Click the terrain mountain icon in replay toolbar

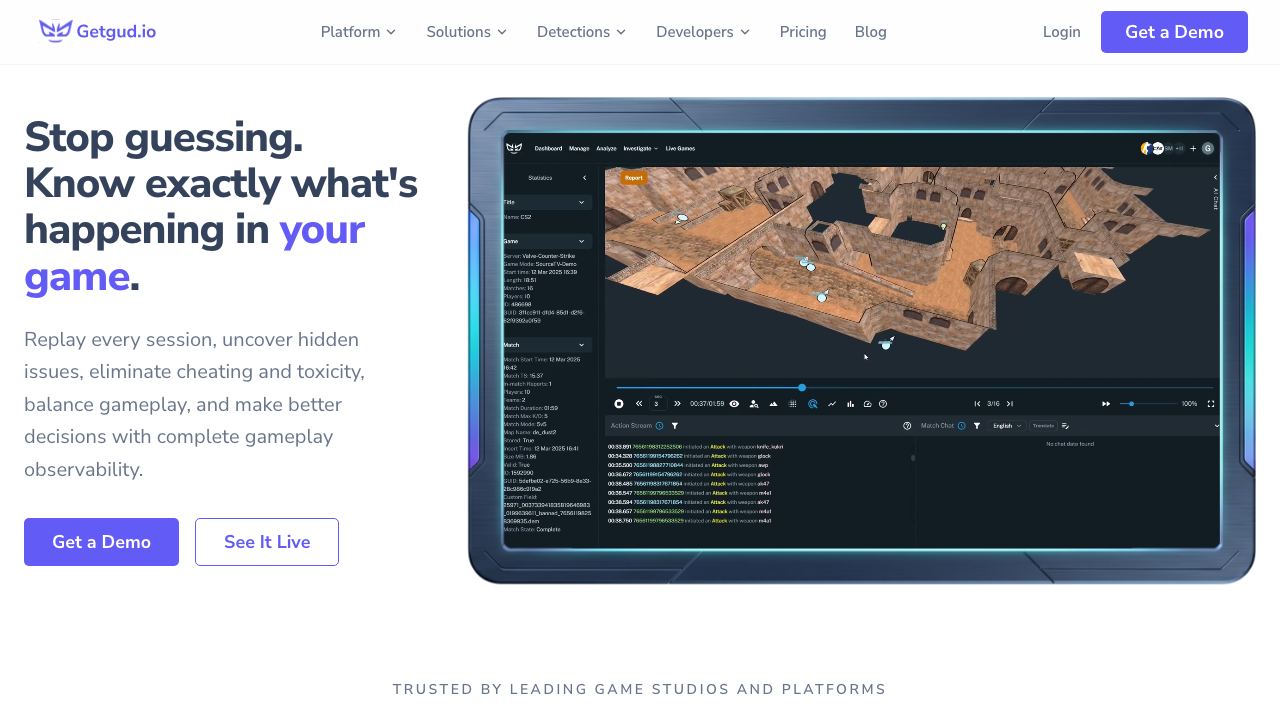click(773, 404)
